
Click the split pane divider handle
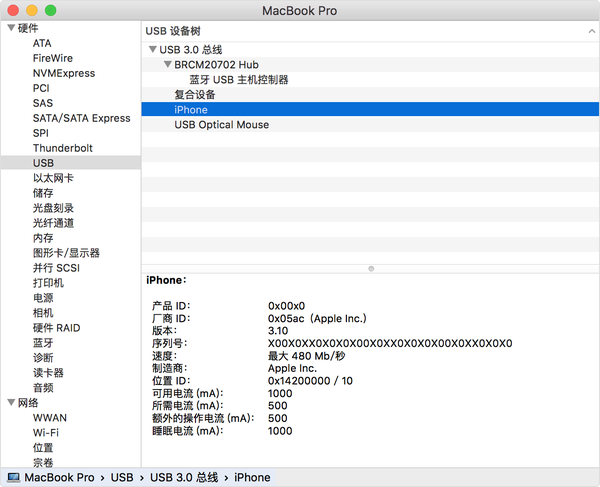(x=371, y=268)
